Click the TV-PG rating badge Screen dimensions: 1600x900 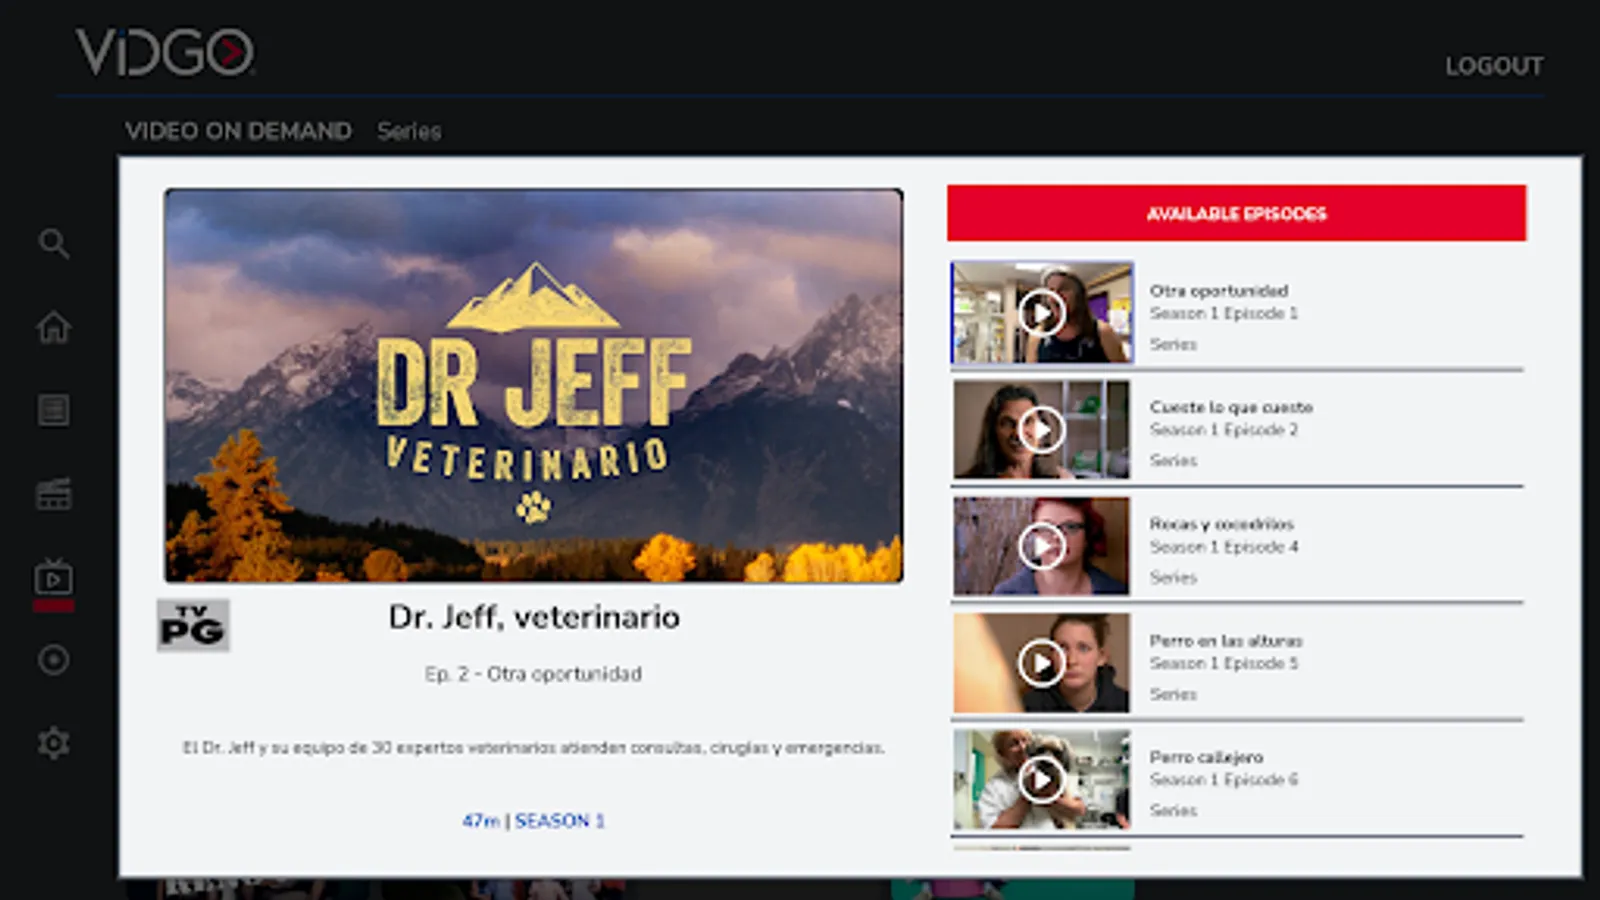coord(193,625)
